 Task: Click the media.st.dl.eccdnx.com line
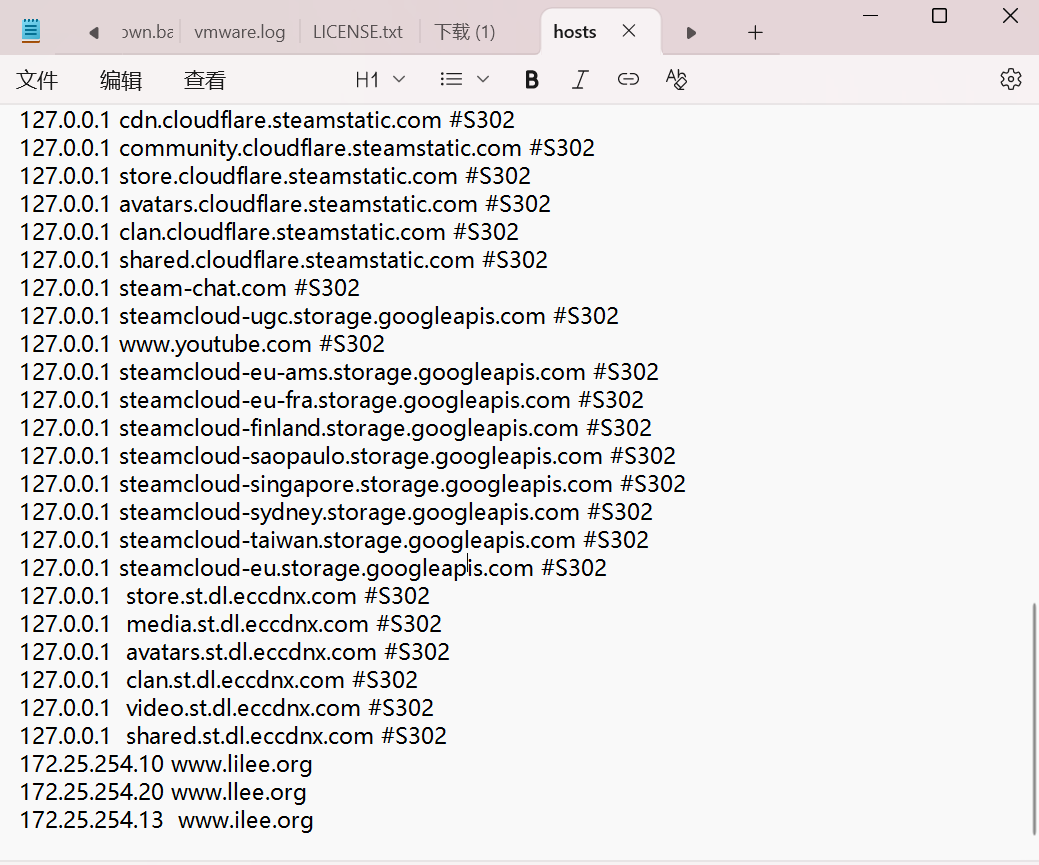pyautogui.click(x=231, y=624)
